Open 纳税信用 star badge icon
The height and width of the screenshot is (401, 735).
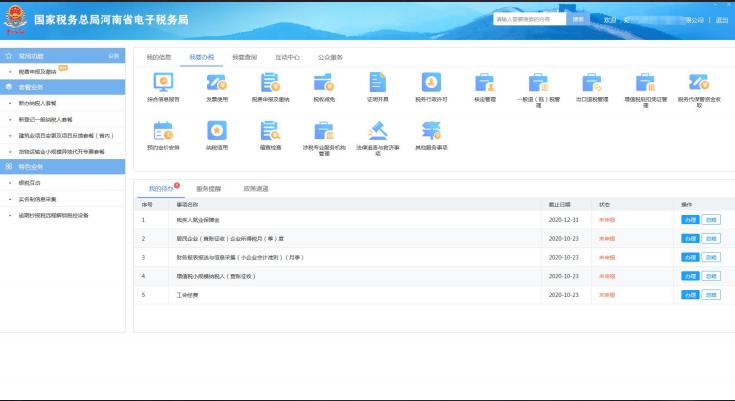[217, 131]
